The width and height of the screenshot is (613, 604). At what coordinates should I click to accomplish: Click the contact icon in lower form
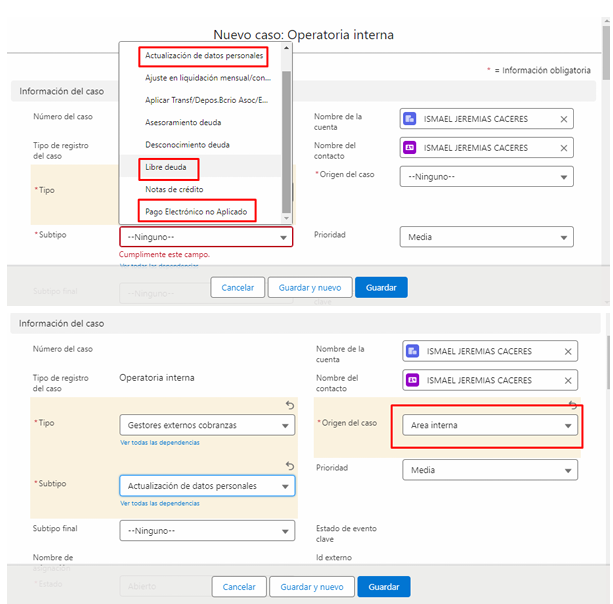[x=414, y=381]
